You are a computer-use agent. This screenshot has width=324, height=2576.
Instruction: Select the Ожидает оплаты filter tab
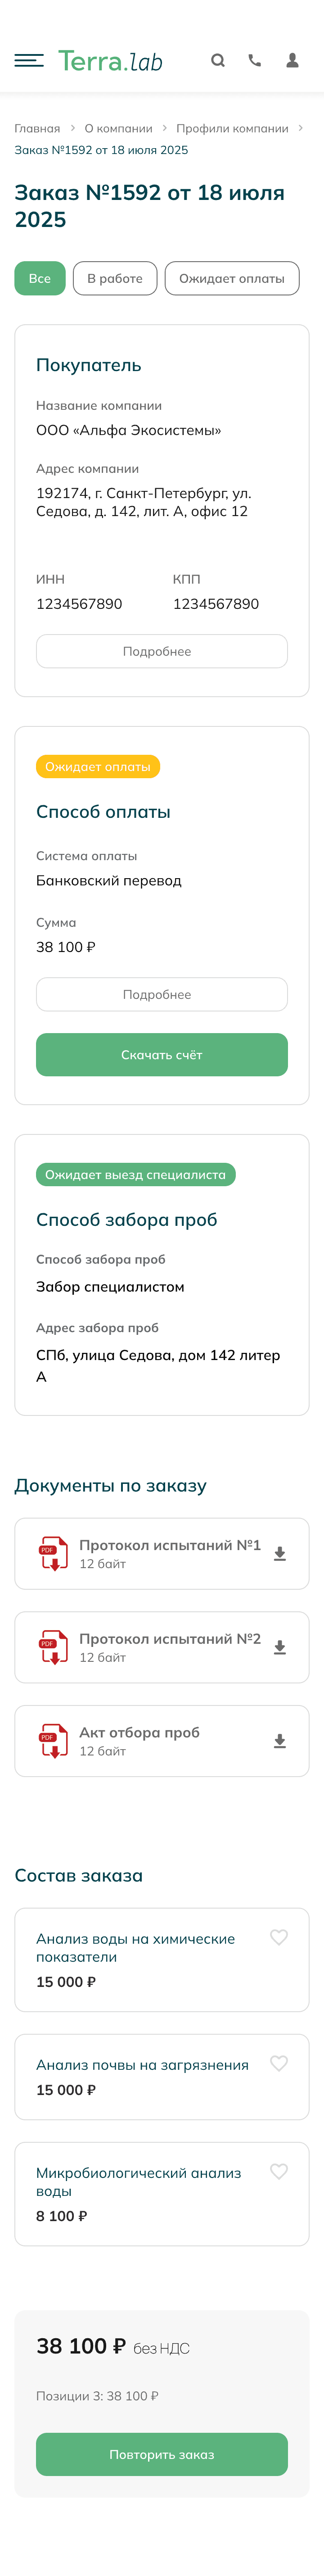pos(232,278)
